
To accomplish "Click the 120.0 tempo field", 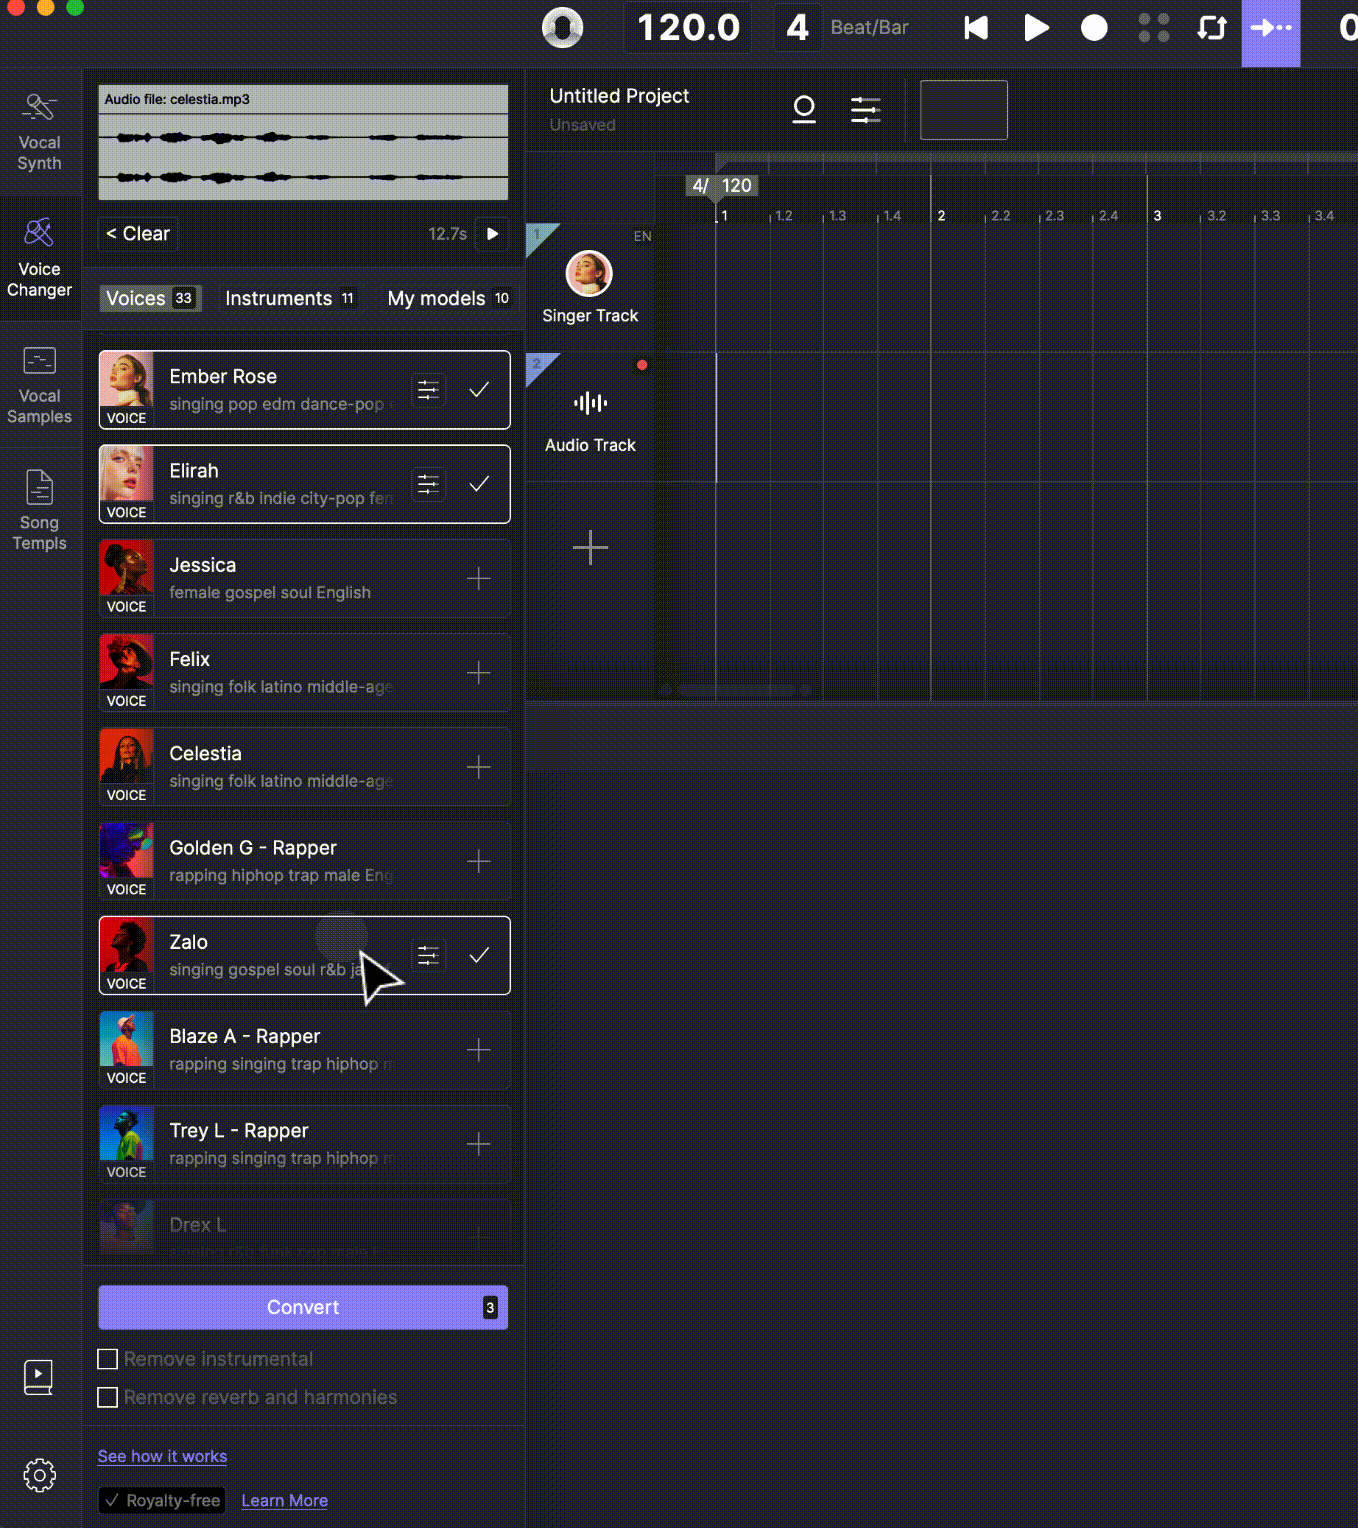I will click(688, 28).
